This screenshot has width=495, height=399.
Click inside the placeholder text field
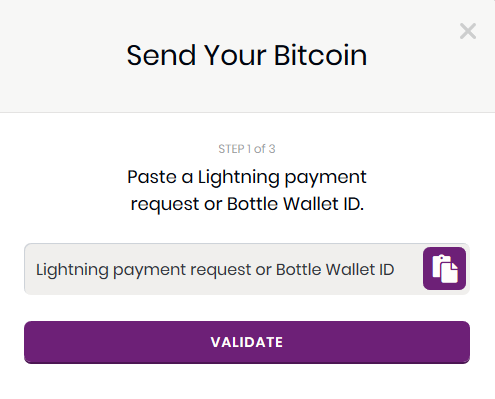[223, 269]
